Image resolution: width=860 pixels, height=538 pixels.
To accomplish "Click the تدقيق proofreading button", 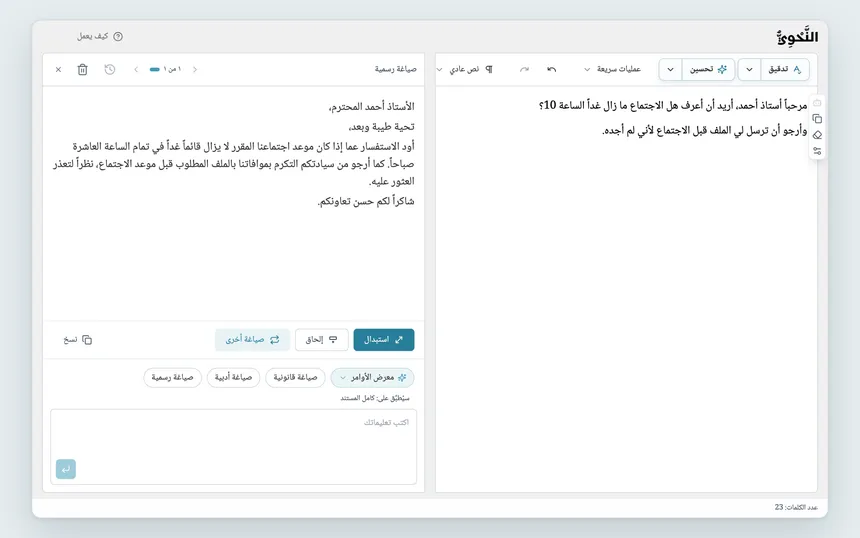I will [785, 70].
